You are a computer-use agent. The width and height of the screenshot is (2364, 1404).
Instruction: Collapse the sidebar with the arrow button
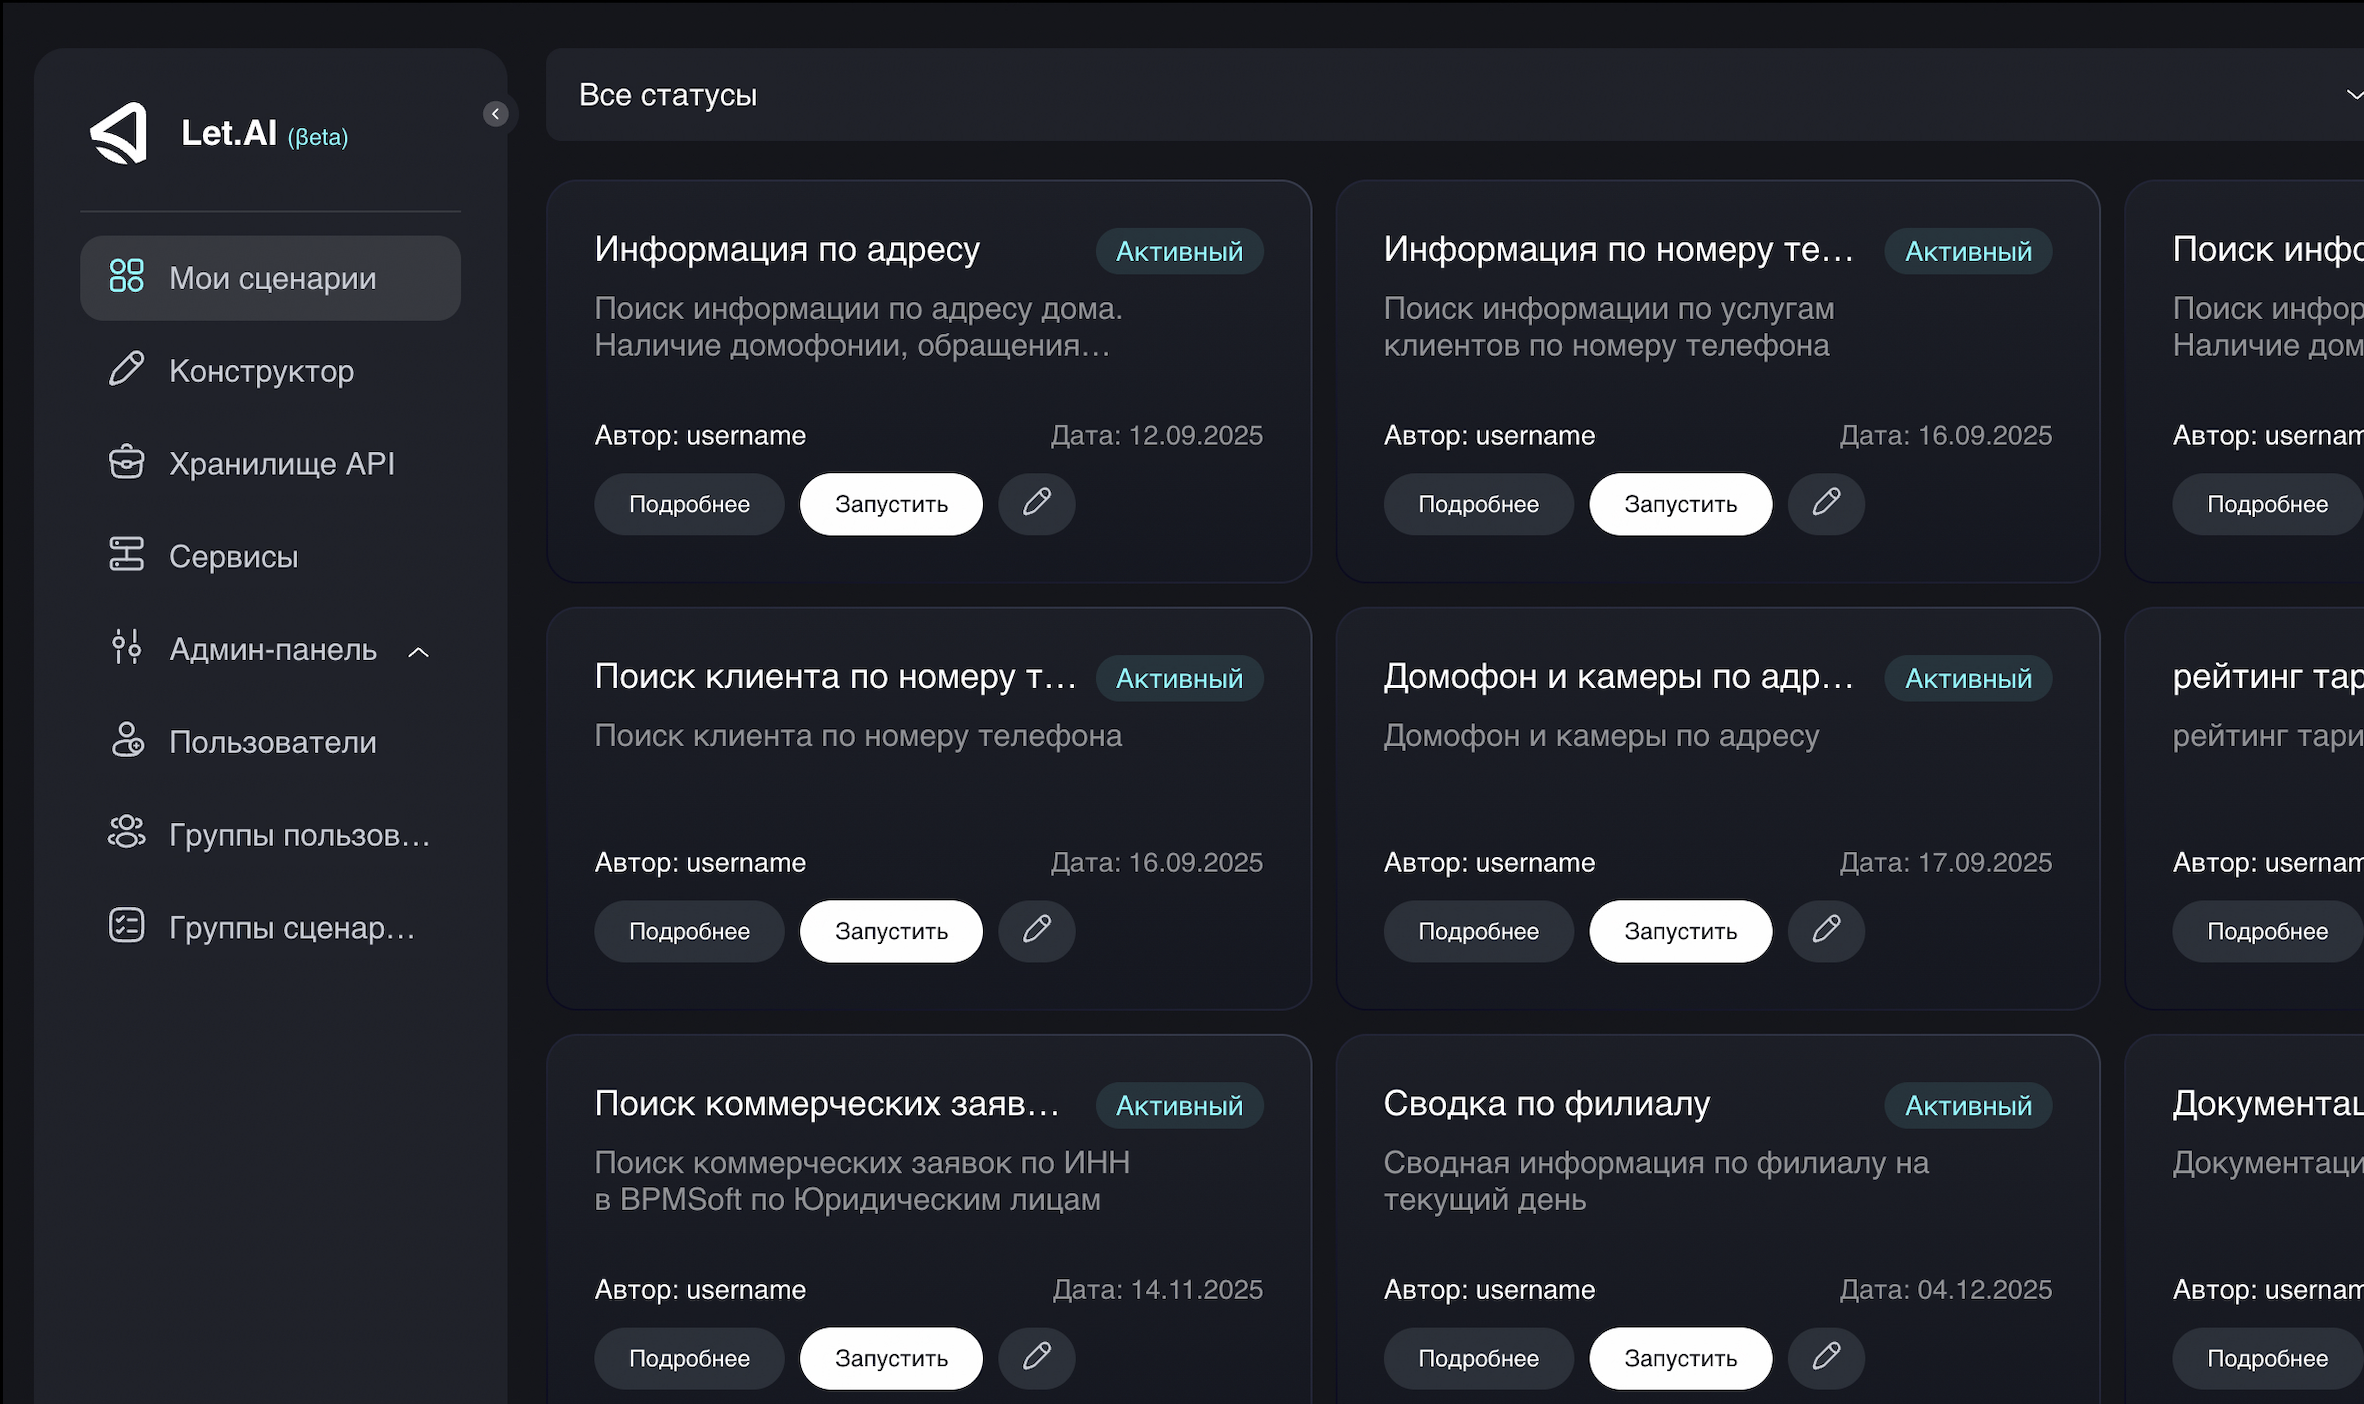tap(496, 114)
